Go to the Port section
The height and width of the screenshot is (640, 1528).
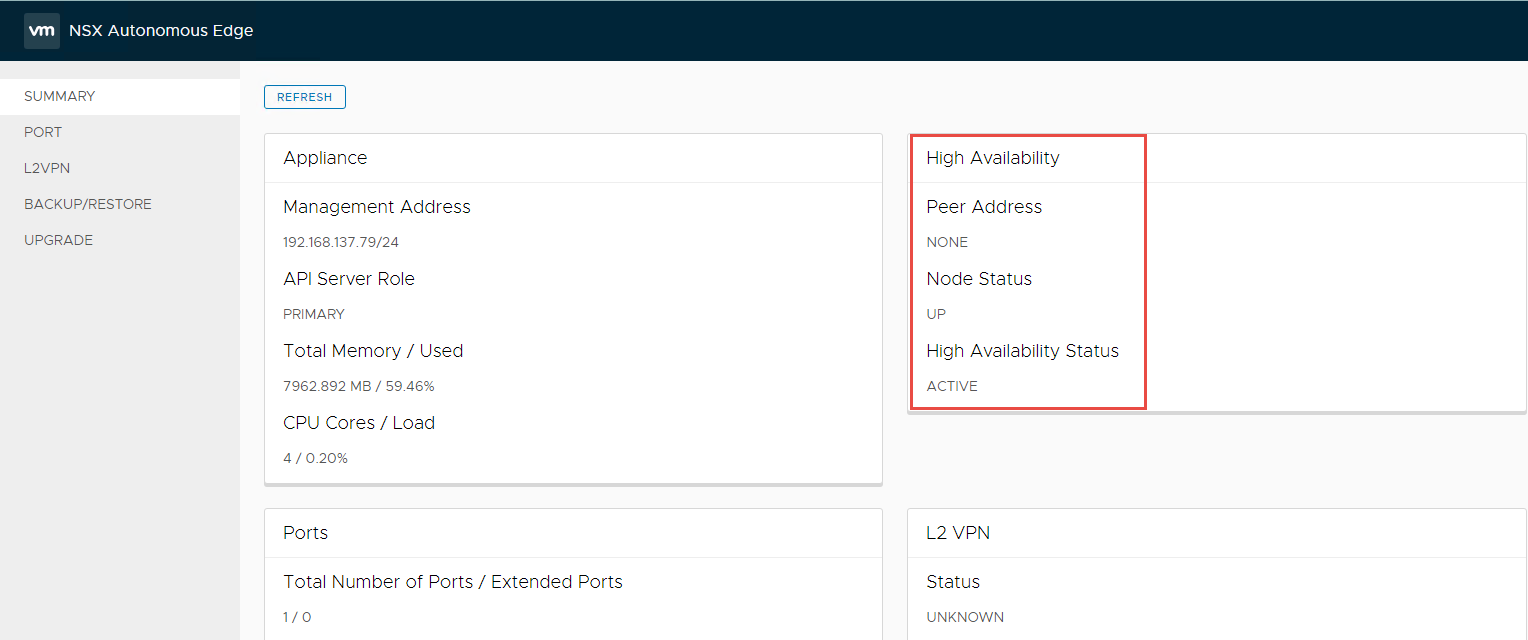[x=43, y=132]
